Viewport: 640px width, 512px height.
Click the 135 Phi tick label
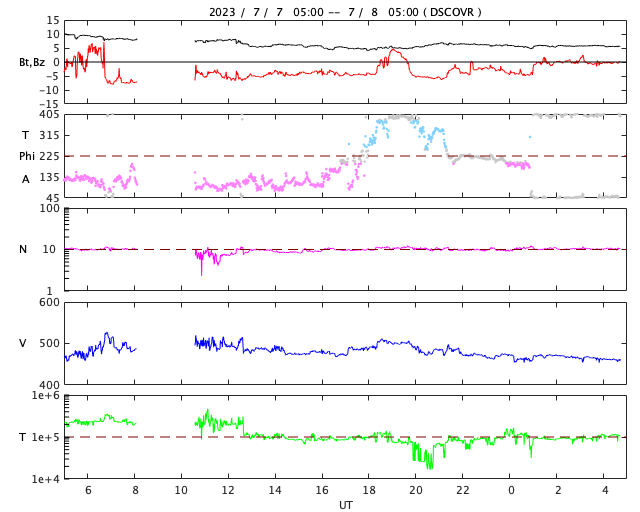click(49, 177)
